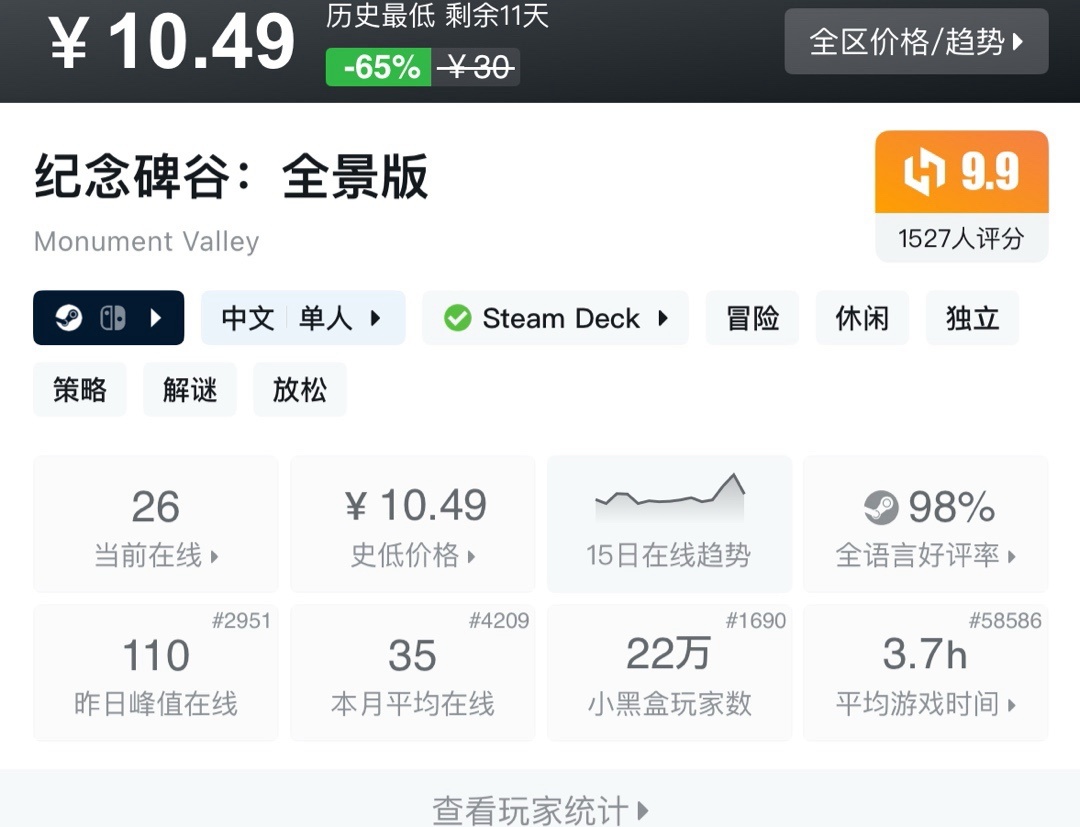Open 平均游戏时间 average playtime details
1080x827 pixels.
[x=925, y=673]
